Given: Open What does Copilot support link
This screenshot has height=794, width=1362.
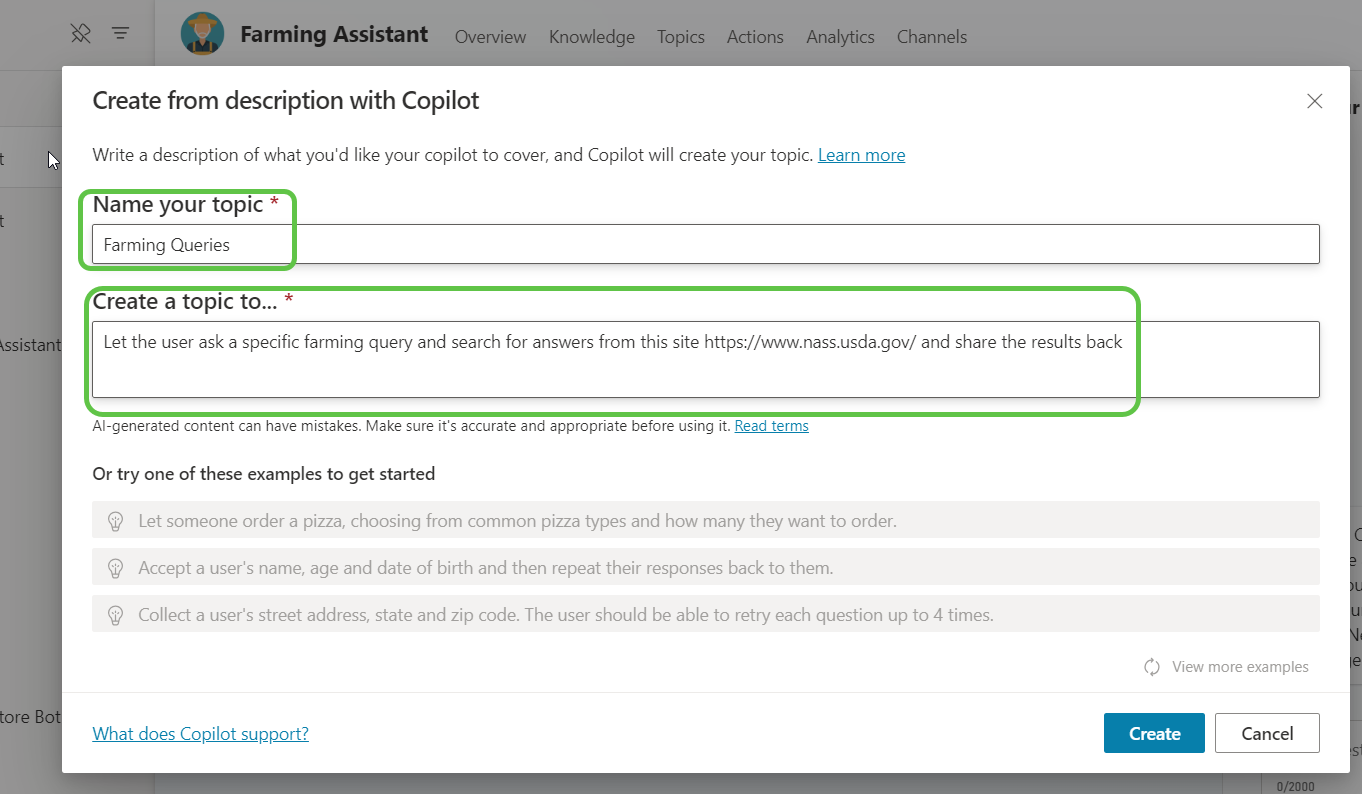Looking at the screenshot, I should [200, 734].
